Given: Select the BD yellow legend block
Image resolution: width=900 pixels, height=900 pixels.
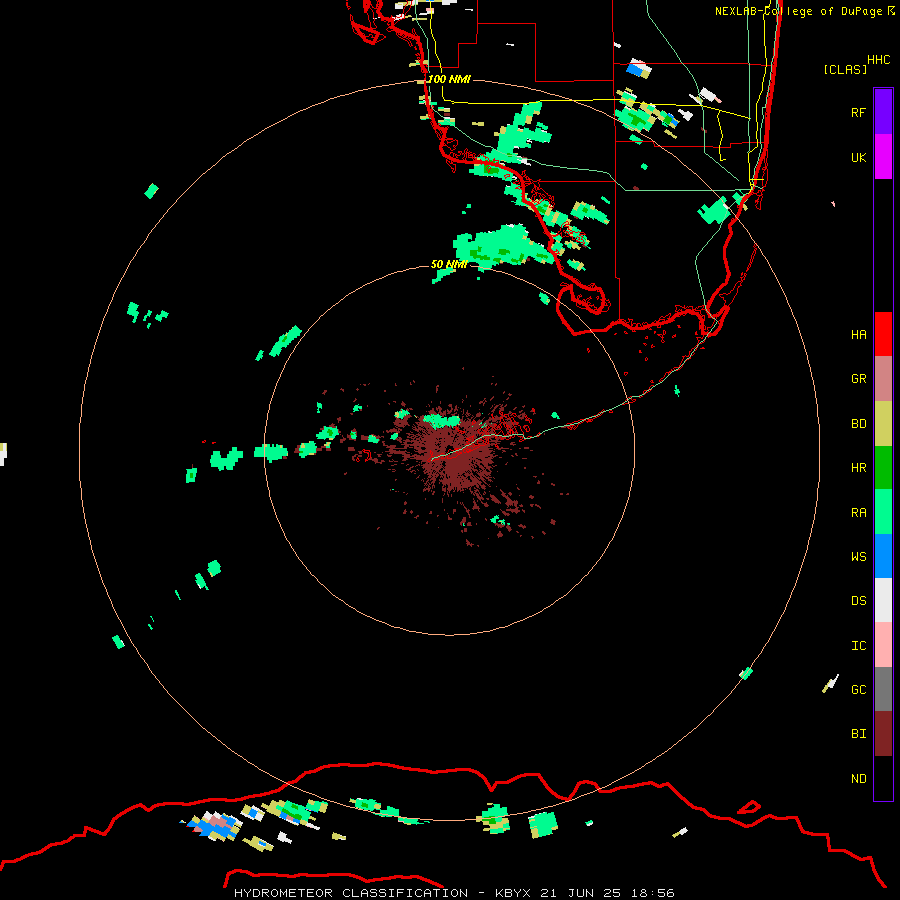Looking at the screenshot, I should 883,423.
